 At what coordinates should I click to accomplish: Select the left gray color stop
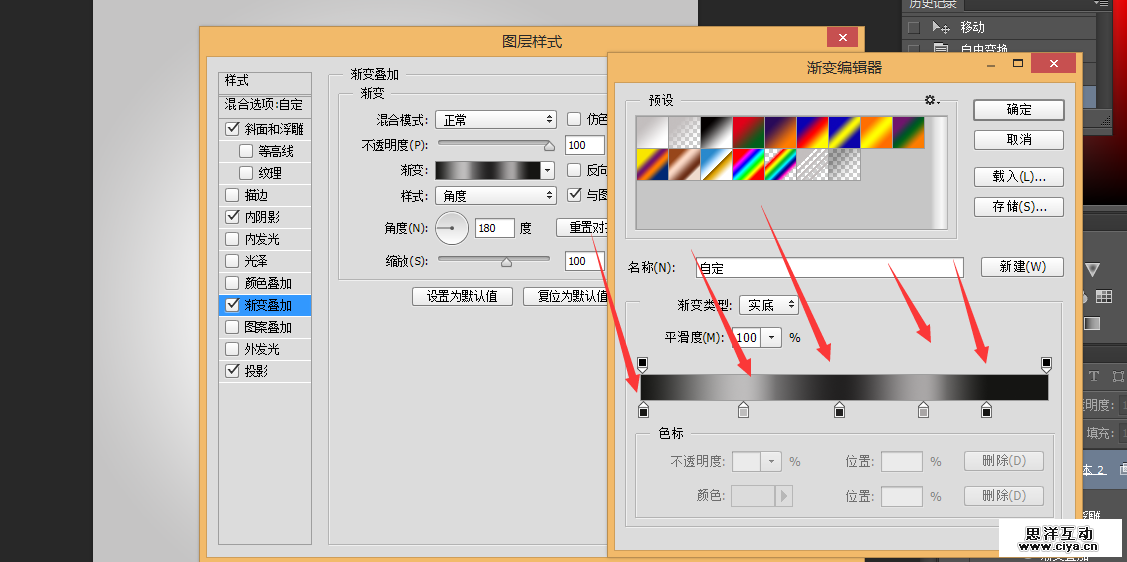click(x=743, y=410)
